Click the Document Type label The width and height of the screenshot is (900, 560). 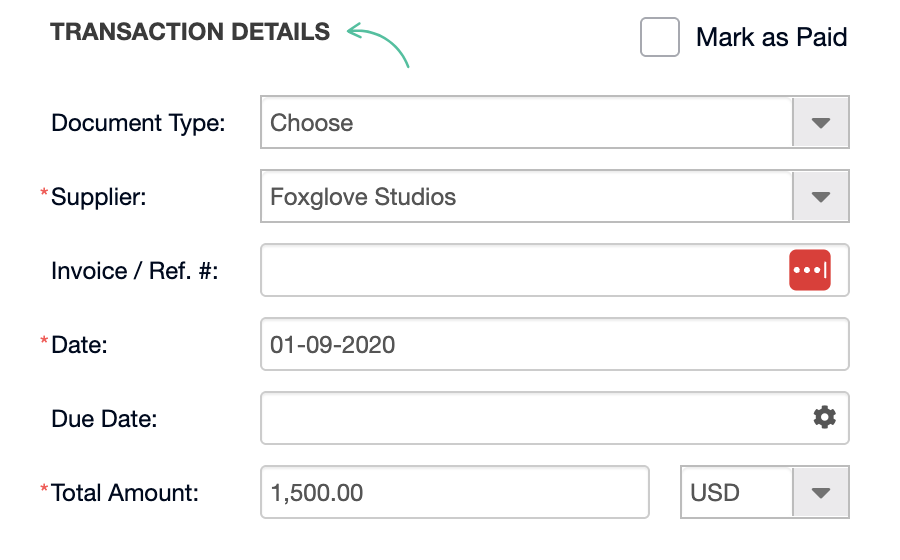coord(138,123)
